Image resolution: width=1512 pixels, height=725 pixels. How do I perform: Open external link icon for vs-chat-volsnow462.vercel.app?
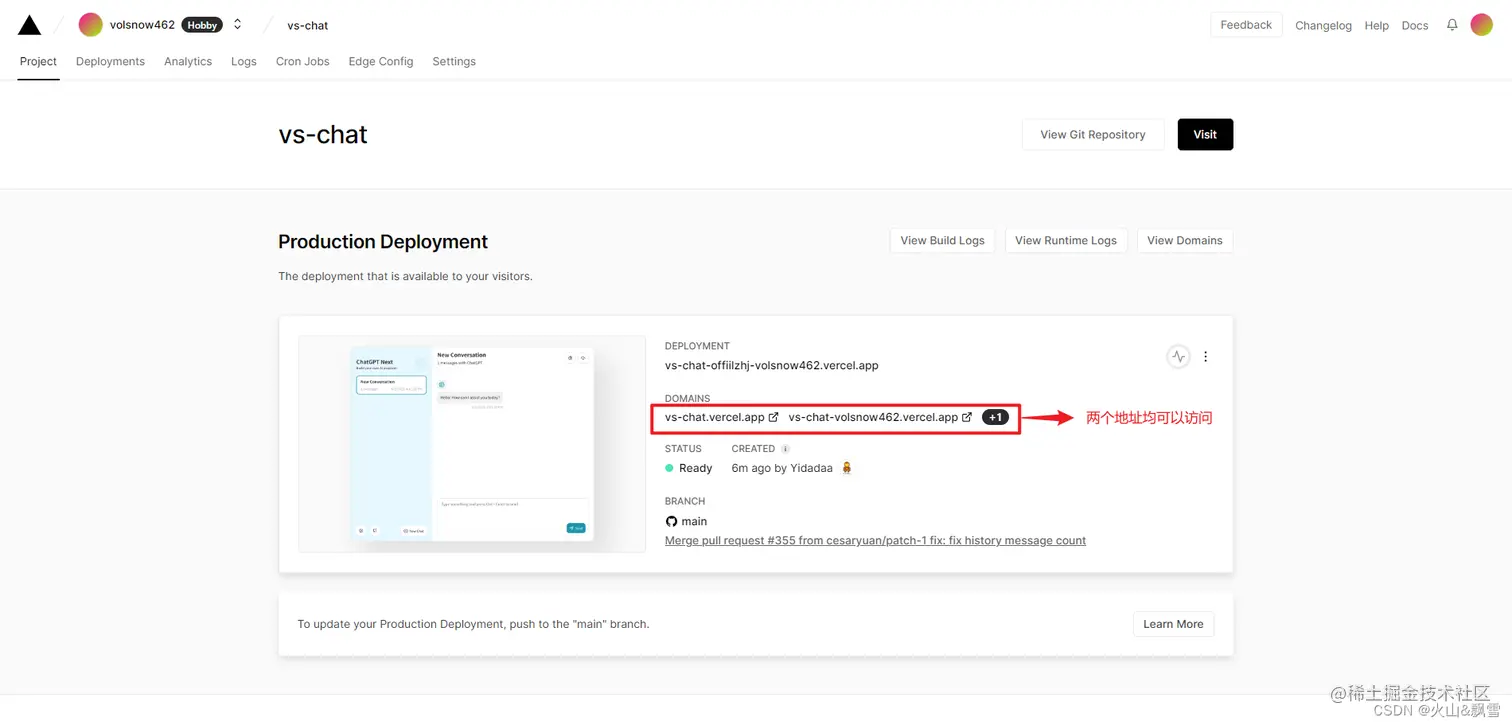click(967, 417)
